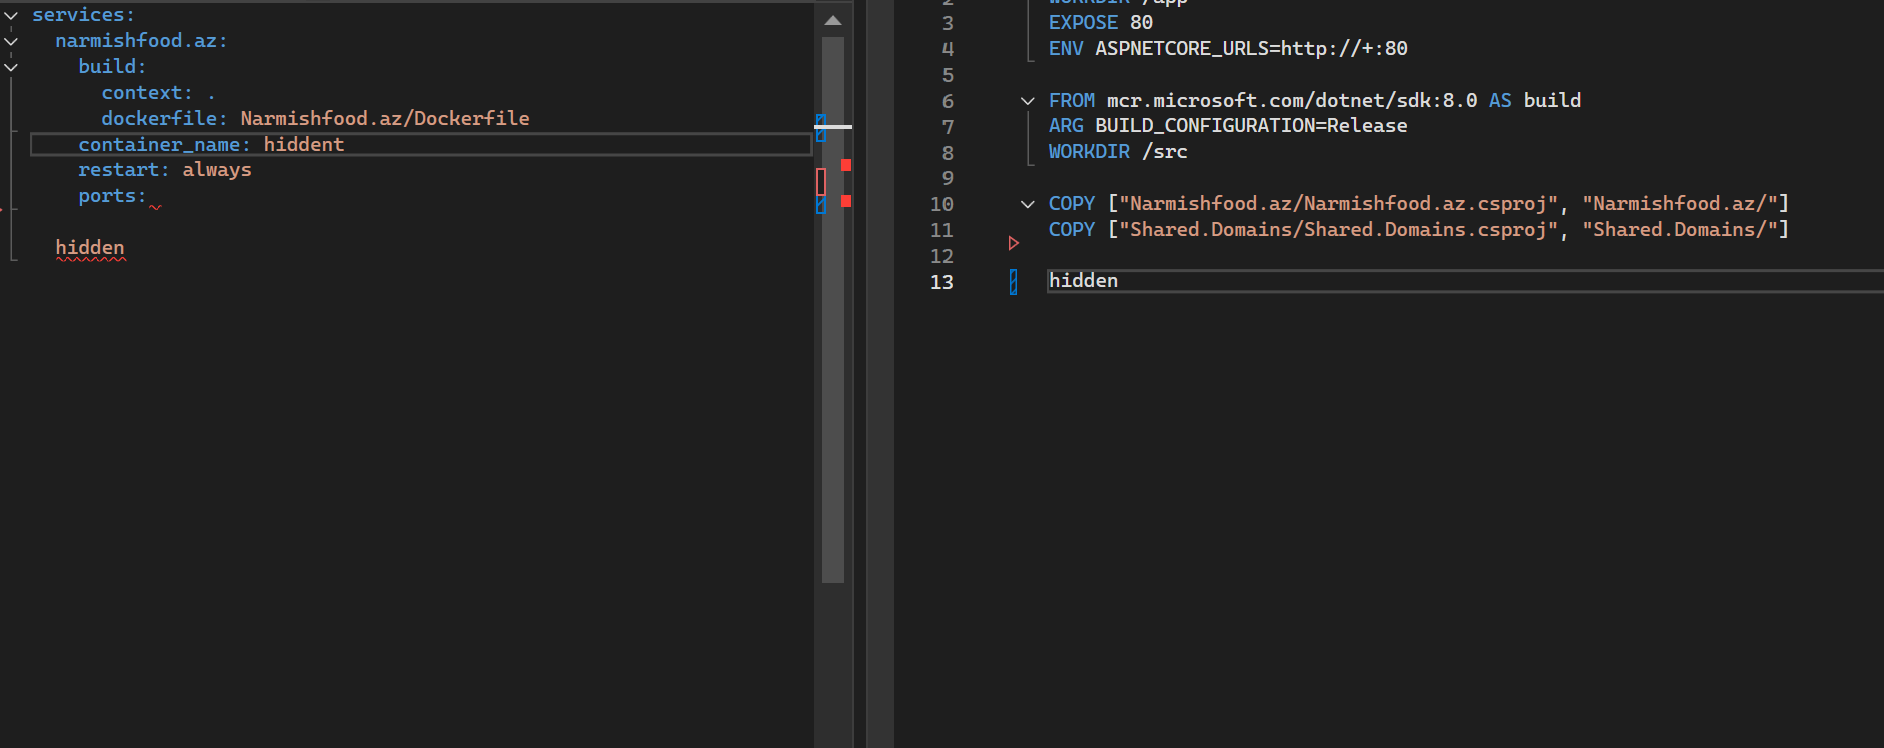Place cursor on the hidden text at line 13

[1083, 281]
